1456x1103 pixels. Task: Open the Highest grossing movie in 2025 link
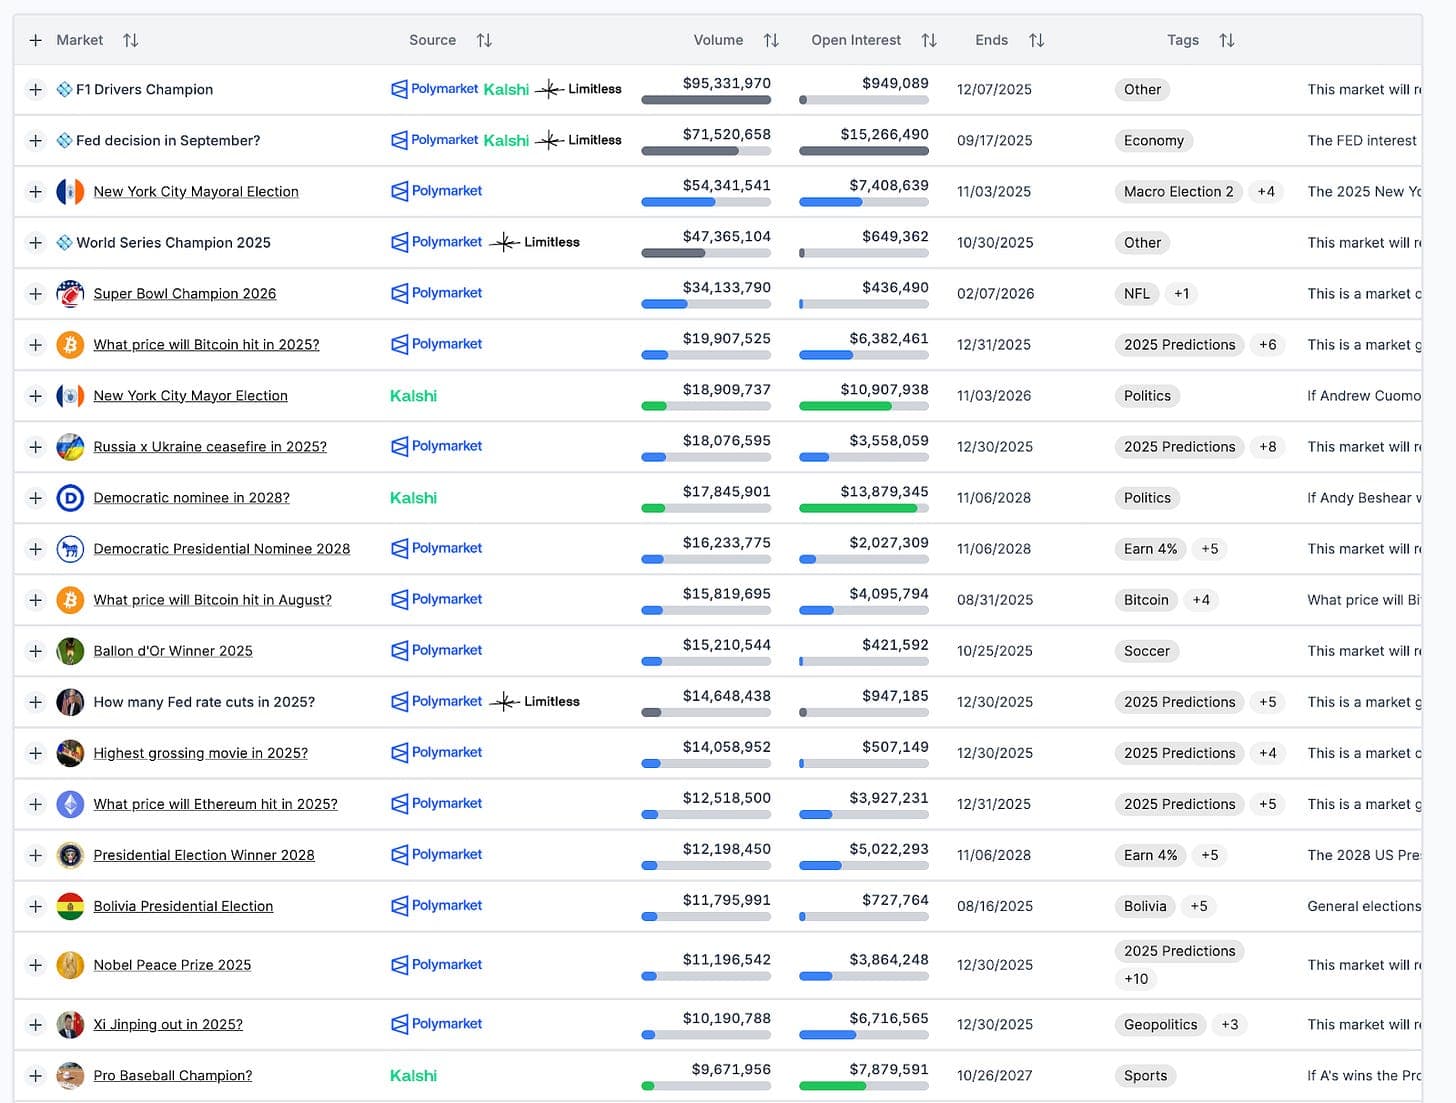coord(201,753)
